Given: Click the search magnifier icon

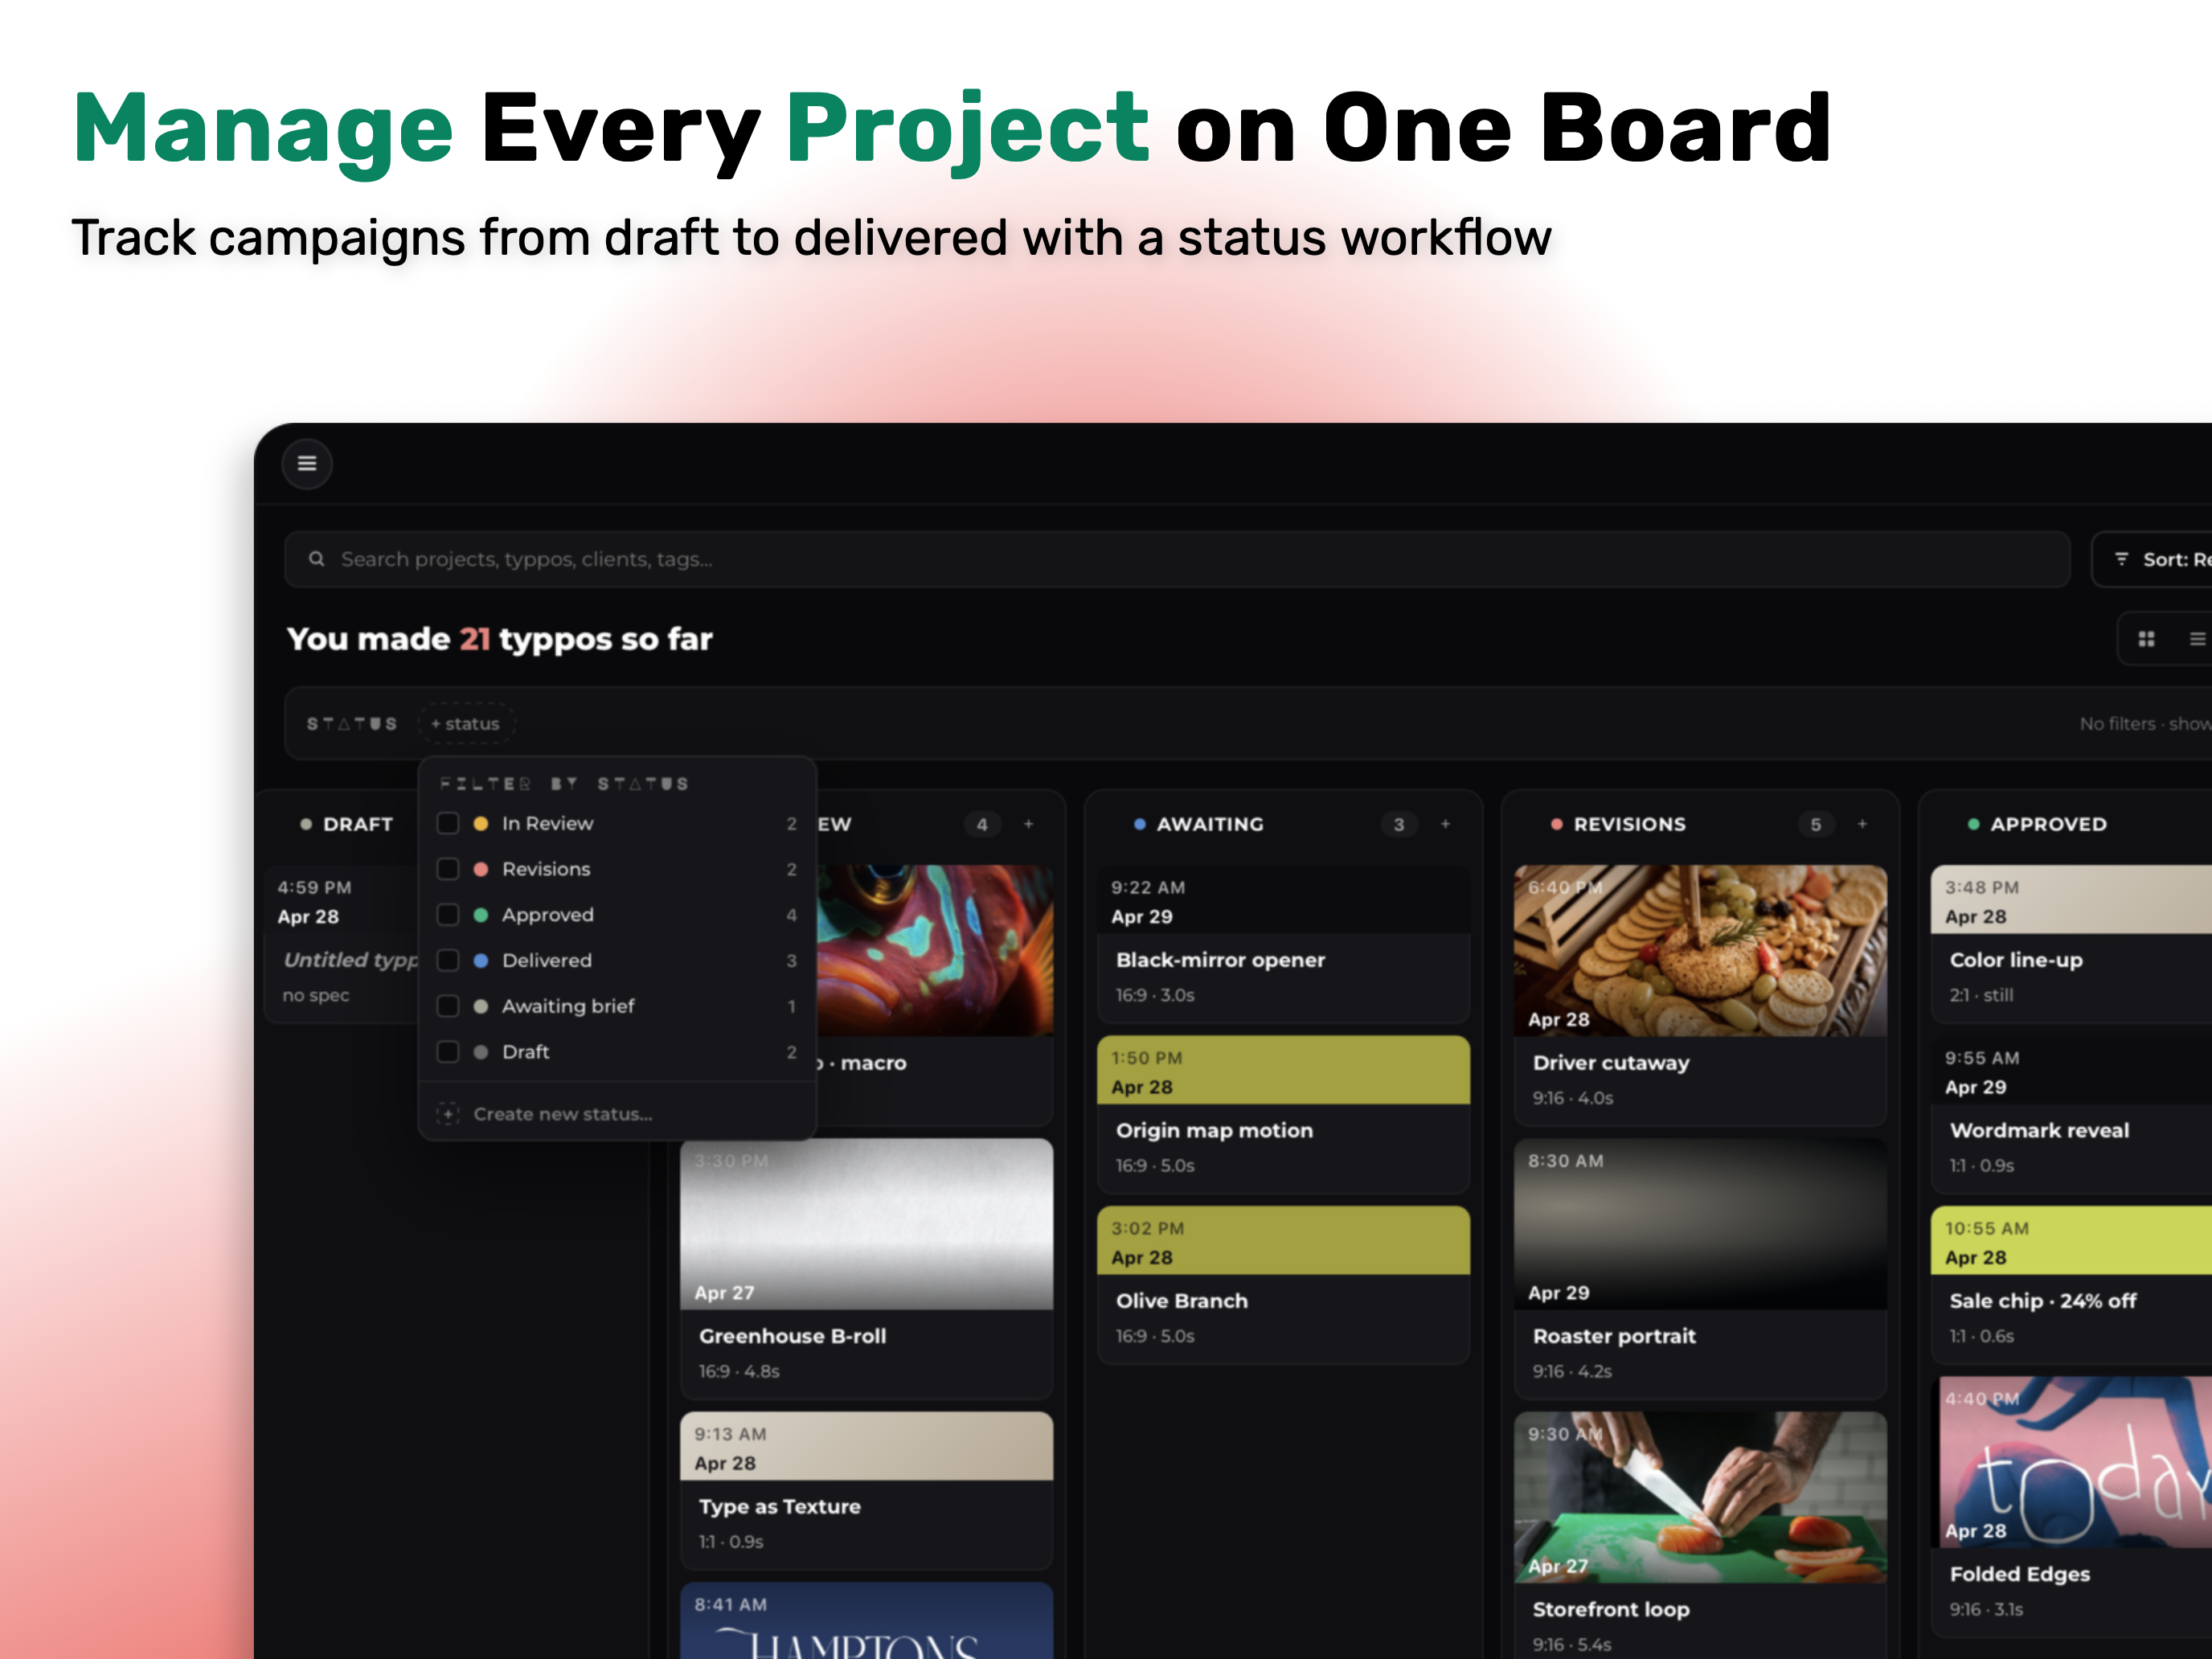Looking at the screenshot, I should click(x=316, y=559).
